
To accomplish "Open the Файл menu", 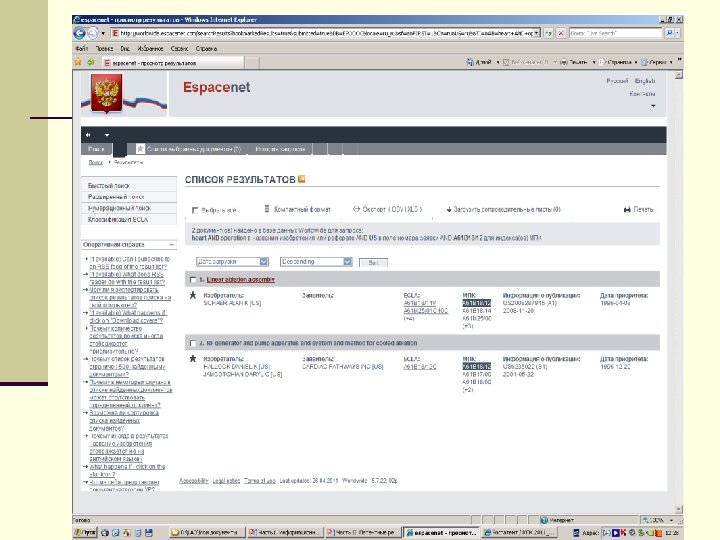I will pos(81,48).
